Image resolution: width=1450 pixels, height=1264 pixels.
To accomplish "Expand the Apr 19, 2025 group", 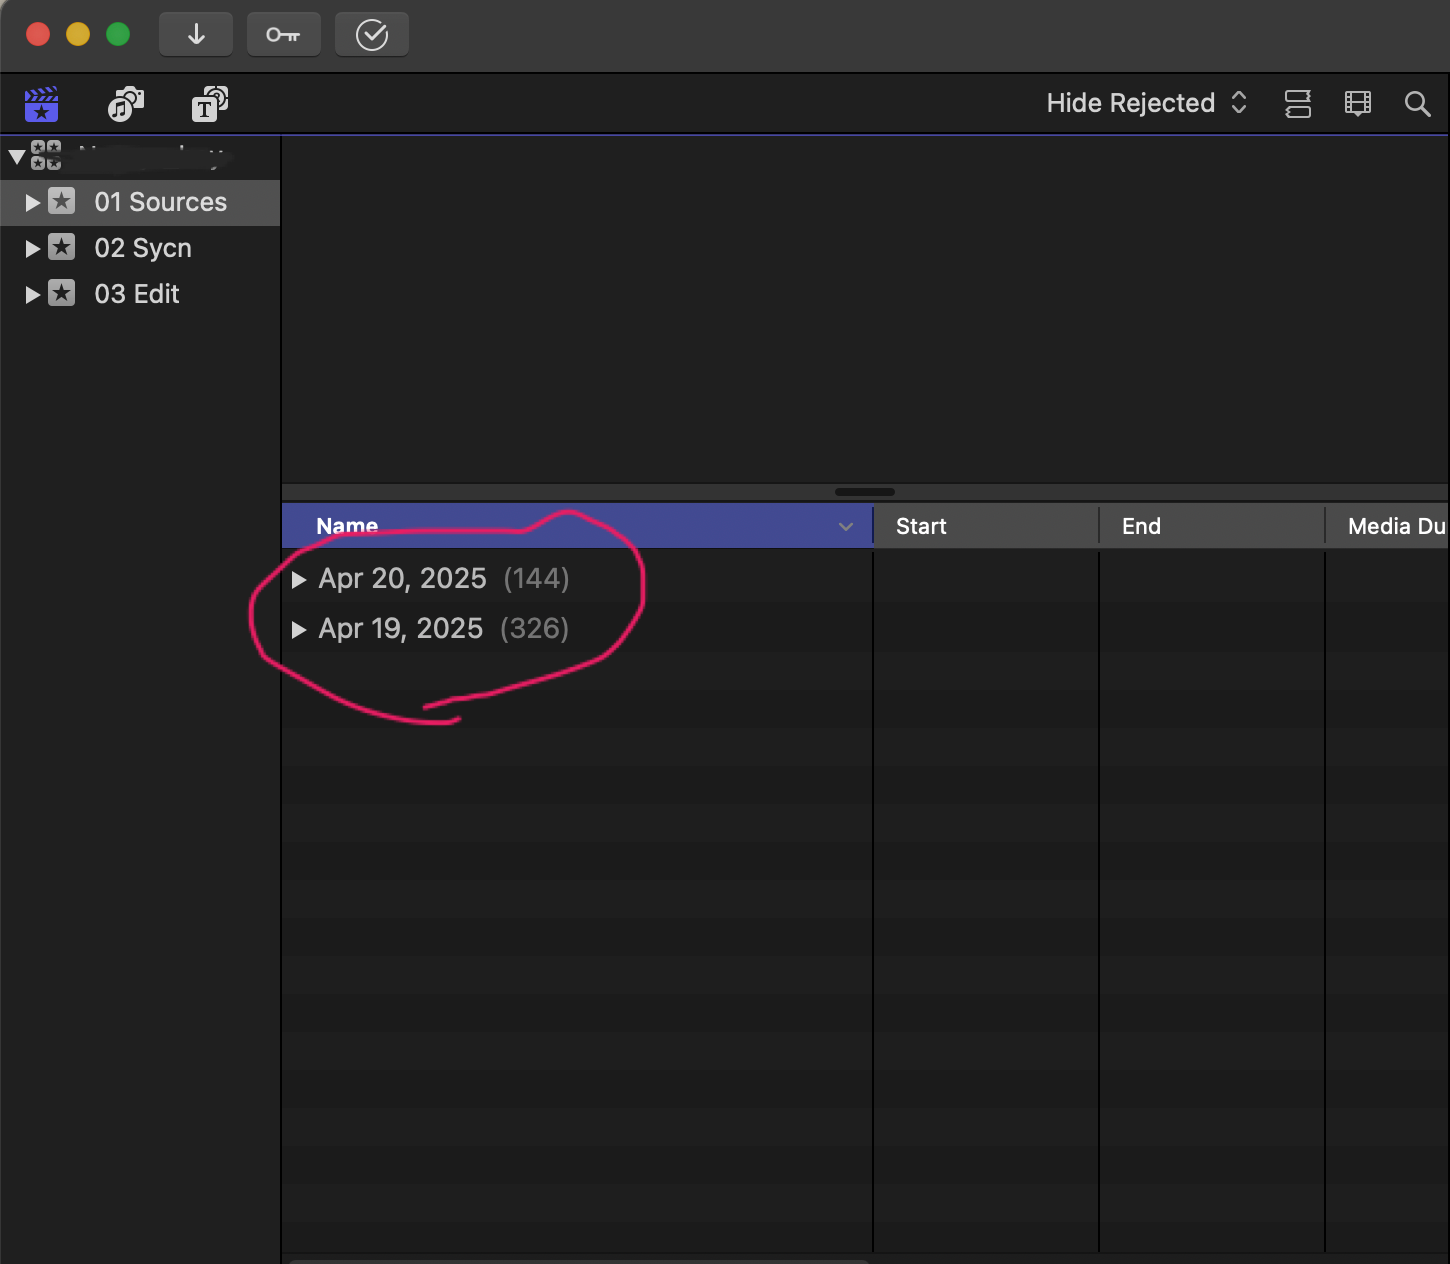I will tap(298, 630).
